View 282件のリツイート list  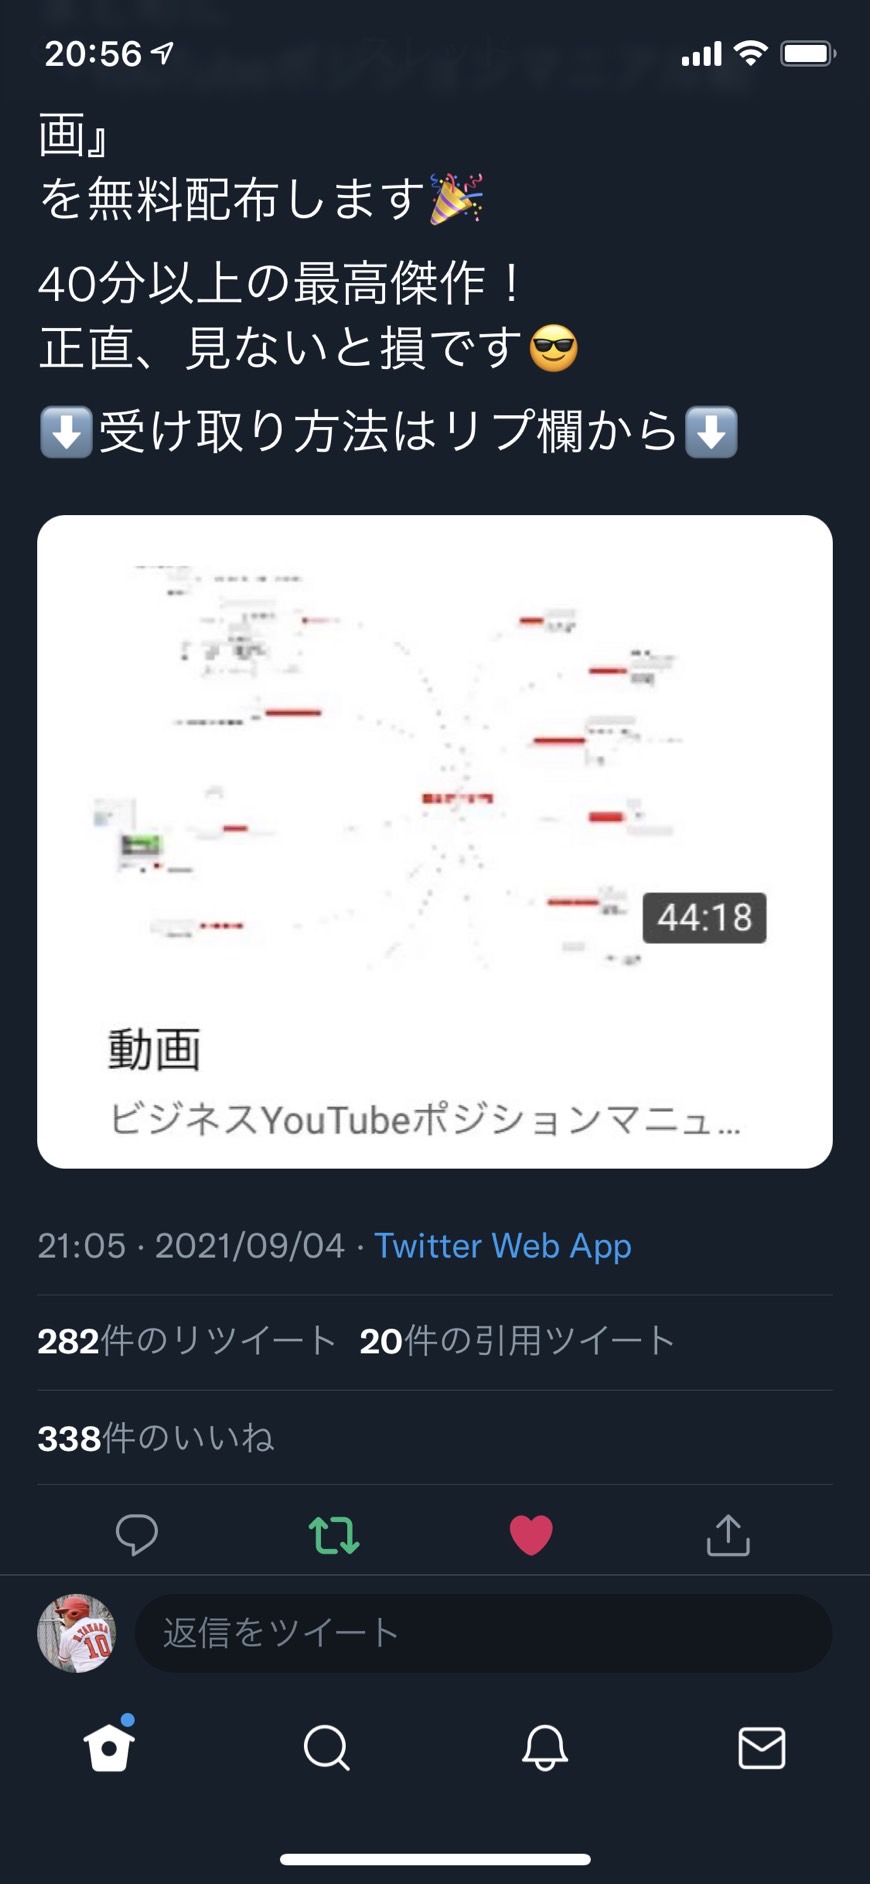pyautogui.click(x=186, y=1341)
